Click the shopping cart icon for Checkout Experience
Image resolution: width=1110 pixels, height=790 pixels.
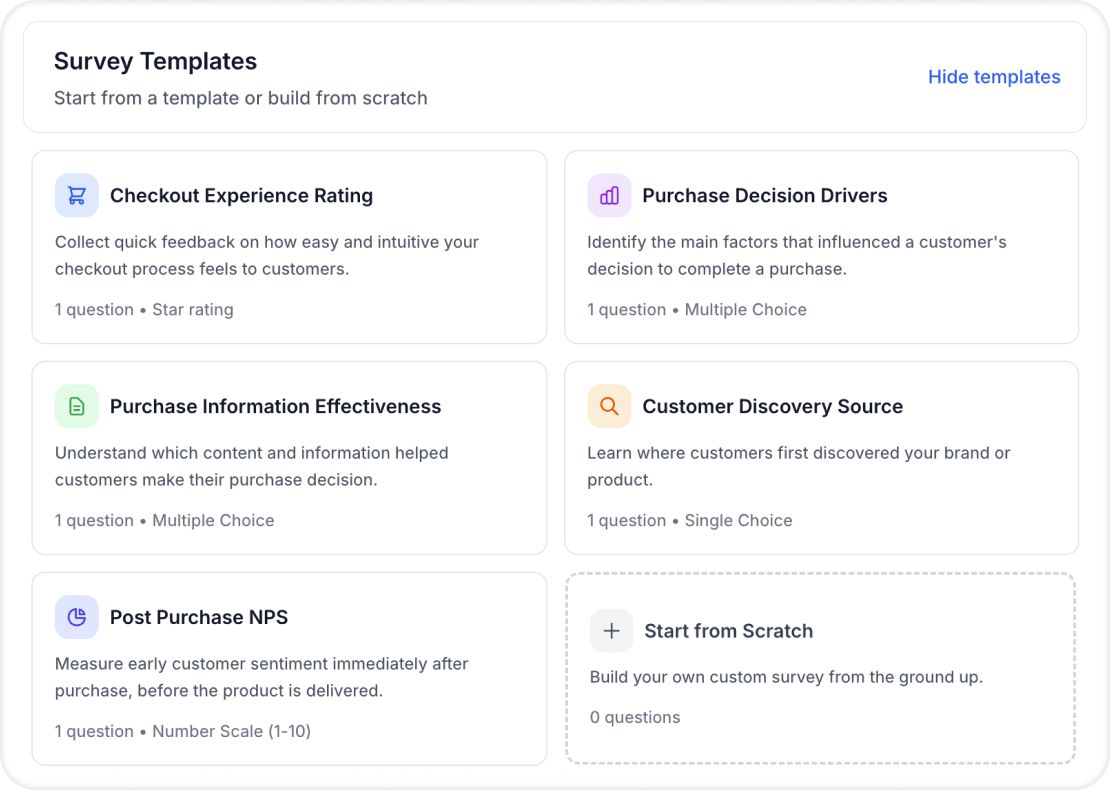tap(77, 196)
